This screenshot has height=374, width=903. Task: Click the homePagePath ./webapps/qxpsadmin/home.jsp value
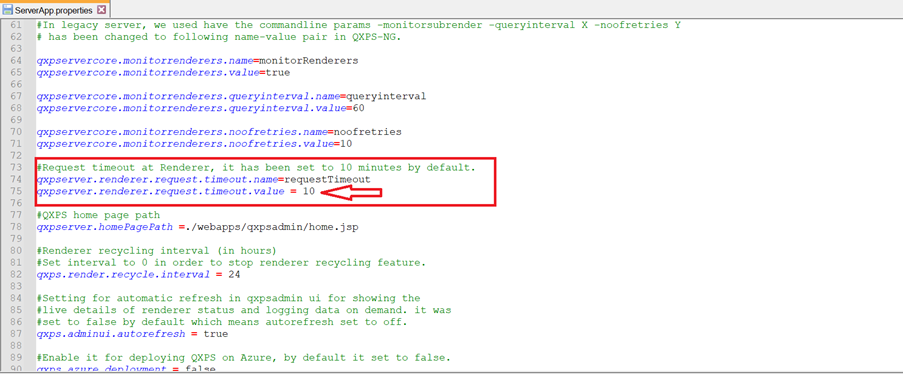click(x=271, y=227)
